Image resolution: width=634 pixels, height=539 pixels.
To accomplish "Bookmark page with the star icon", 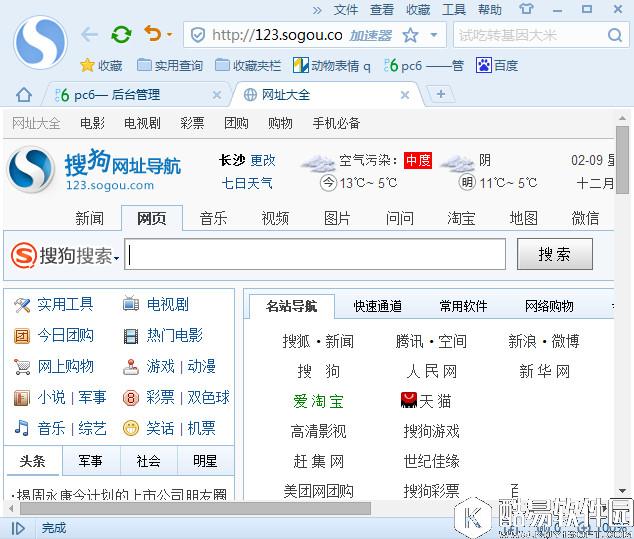I will [410, 35].
